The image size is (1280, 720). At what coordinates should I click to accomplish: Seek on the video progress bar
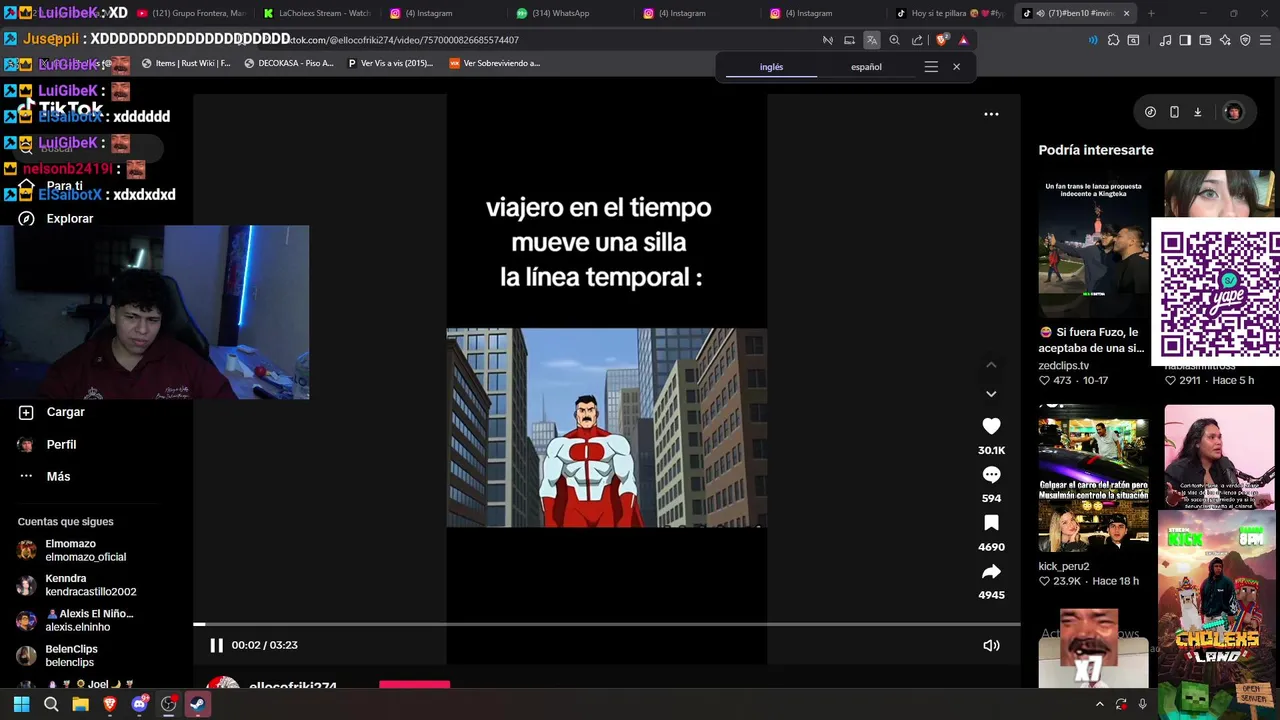pos(607,624)
